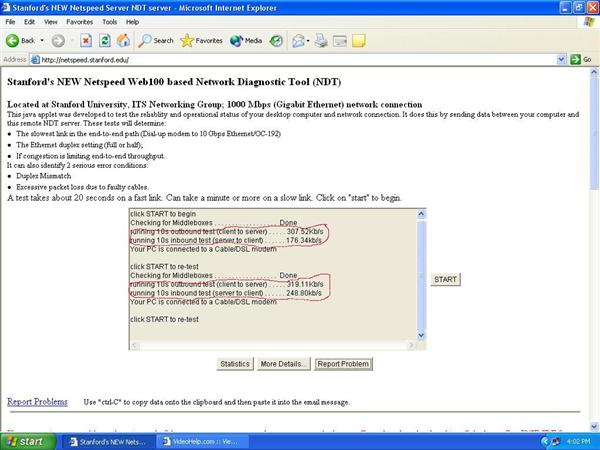
Task: Switch to Stanford's NEW Netspeed taskbar window
Action: click(x=108, y=442)
